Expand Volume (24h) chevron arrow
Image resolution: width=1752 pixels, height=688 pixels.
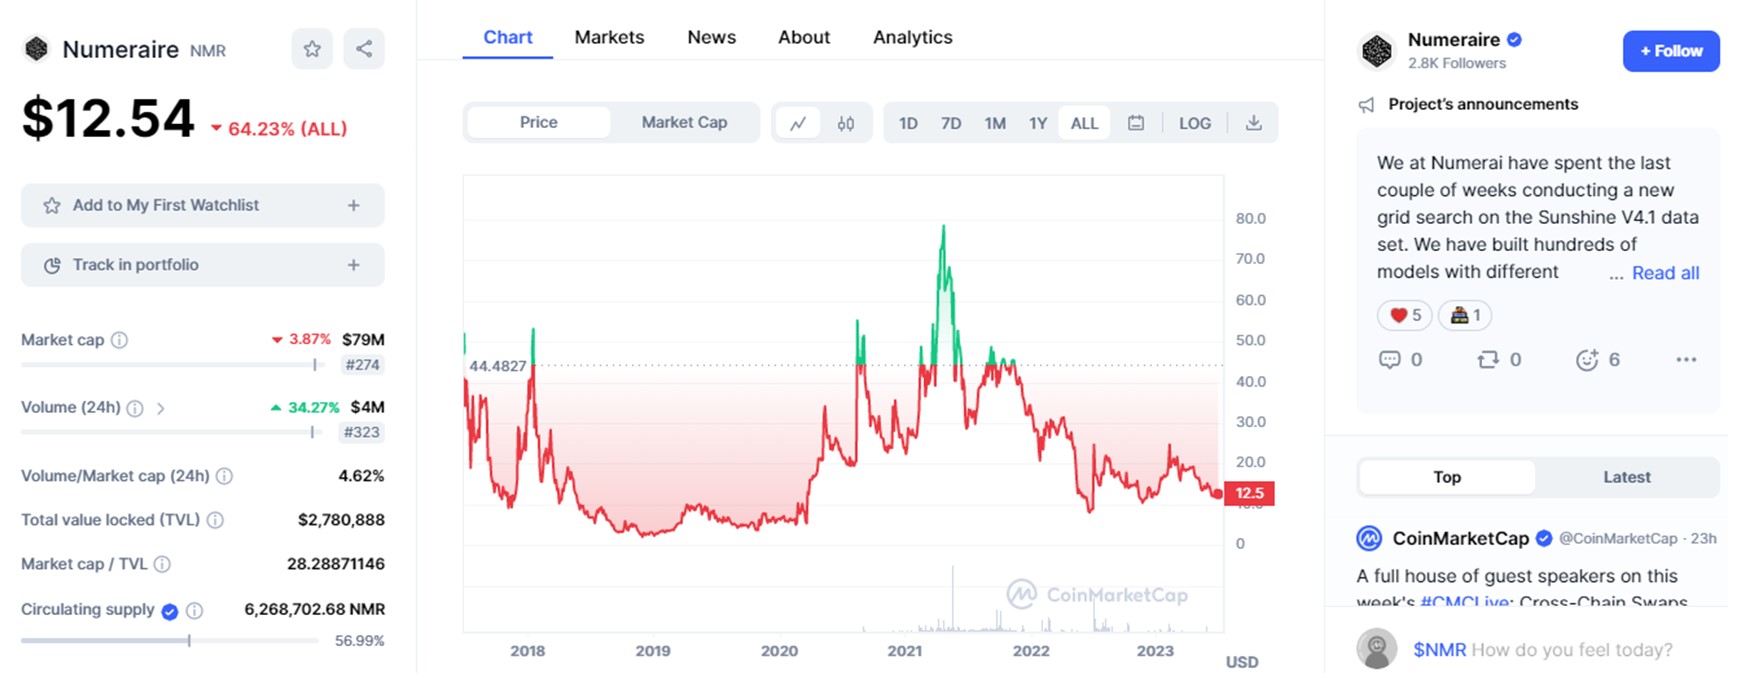coord(160,408)
